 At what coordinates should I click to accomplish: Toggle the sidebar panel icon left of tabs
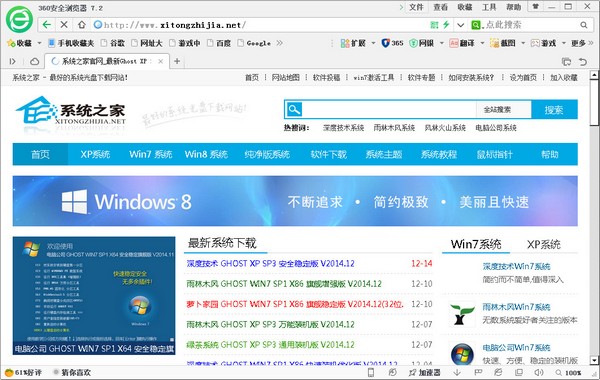13,61
